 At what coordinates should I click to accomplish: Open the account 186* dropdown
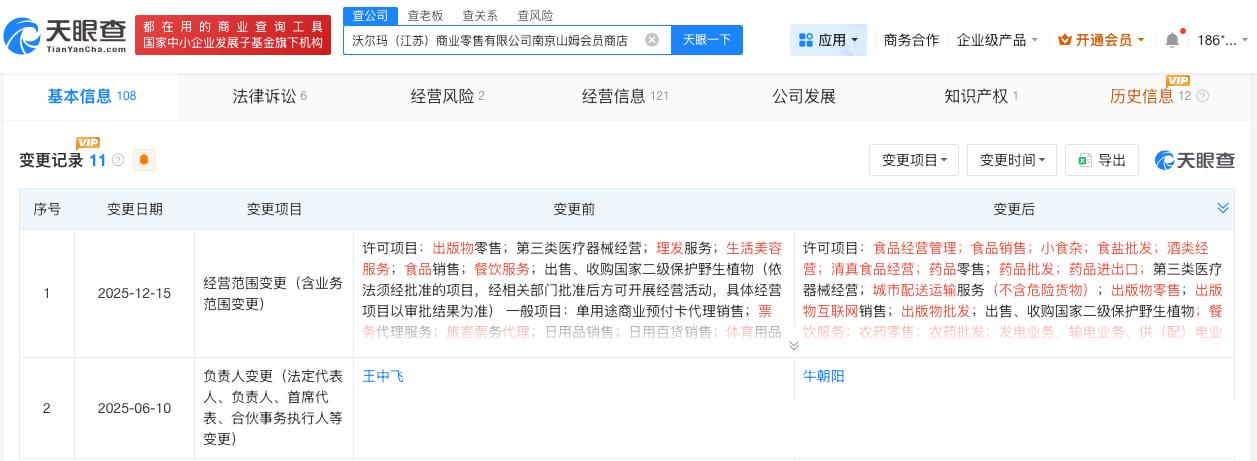pos(1222,40)
